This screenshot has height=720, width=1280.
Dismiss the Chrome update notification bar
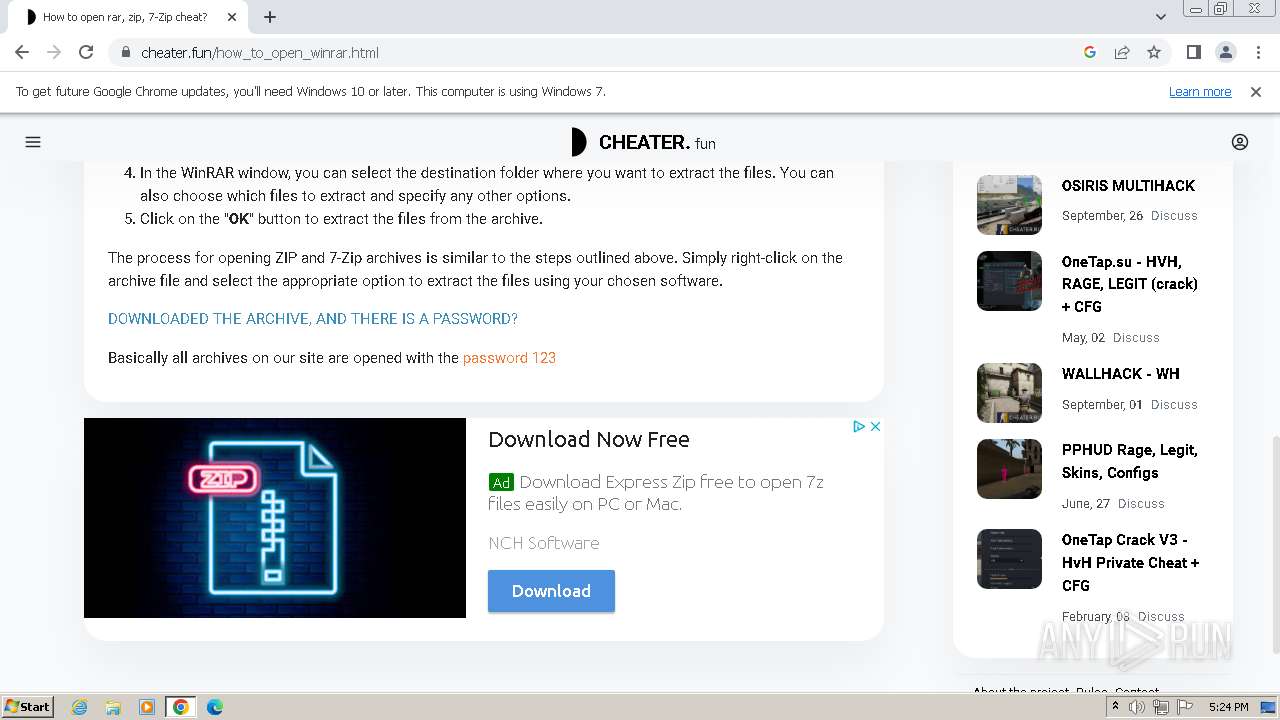point(1256,91)
